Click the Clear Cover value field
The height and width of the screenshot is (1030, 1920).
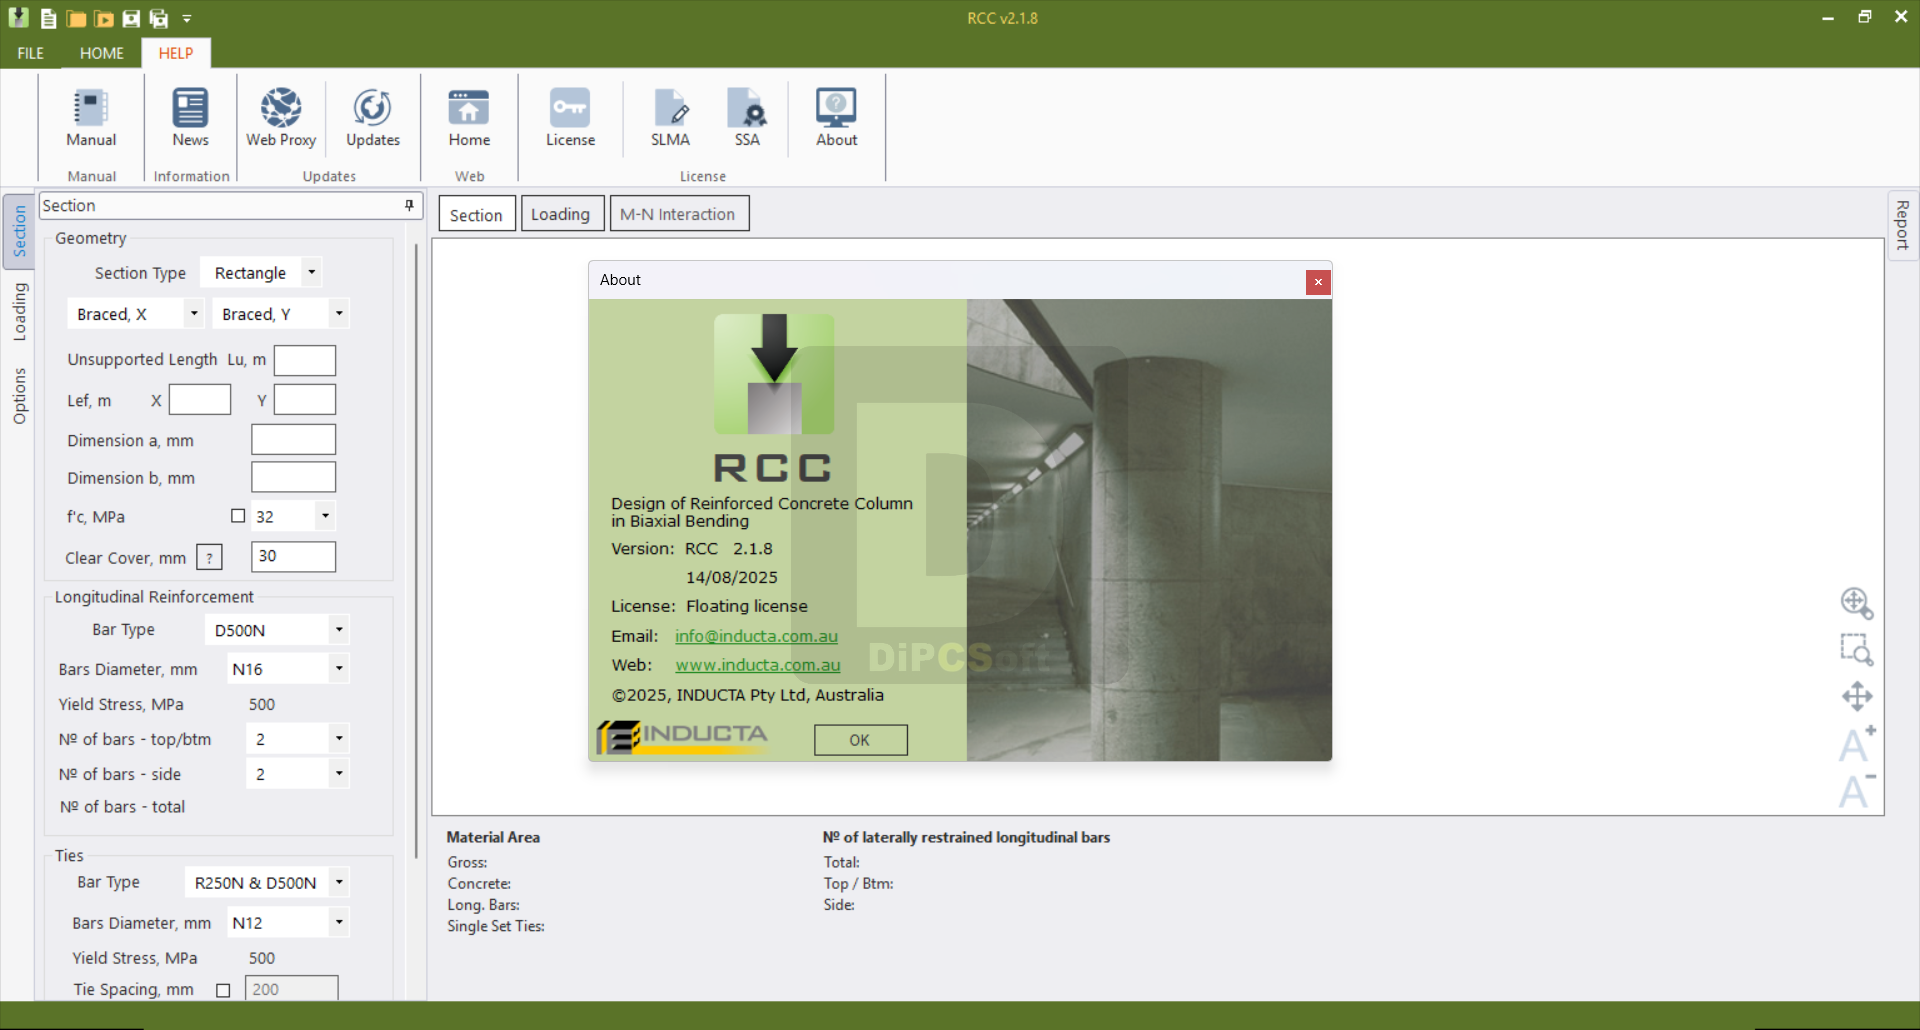293,557
